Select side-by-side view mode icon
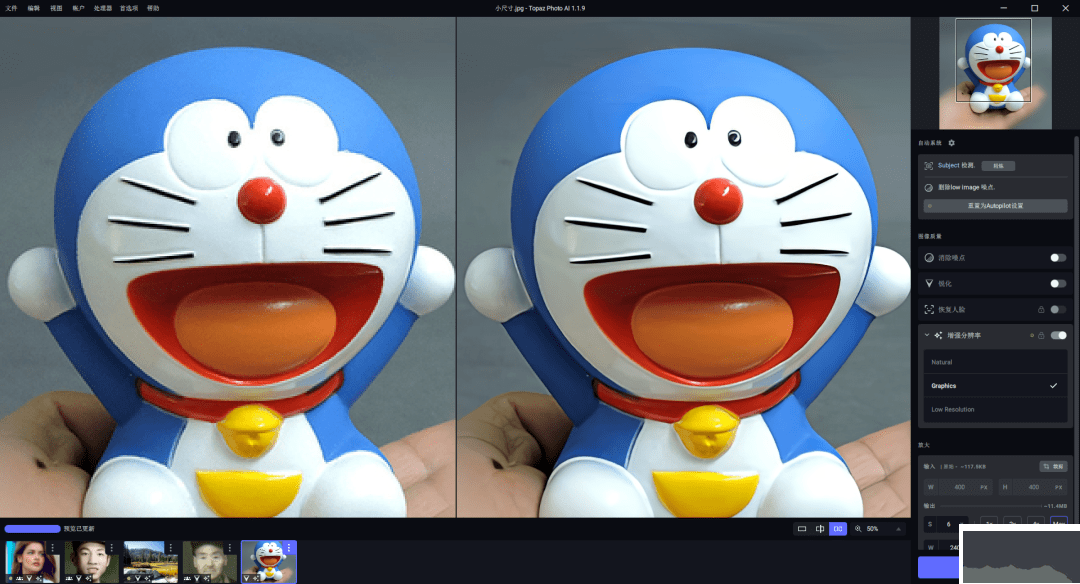Screen dimensions: 1080x584 point(838,528)
